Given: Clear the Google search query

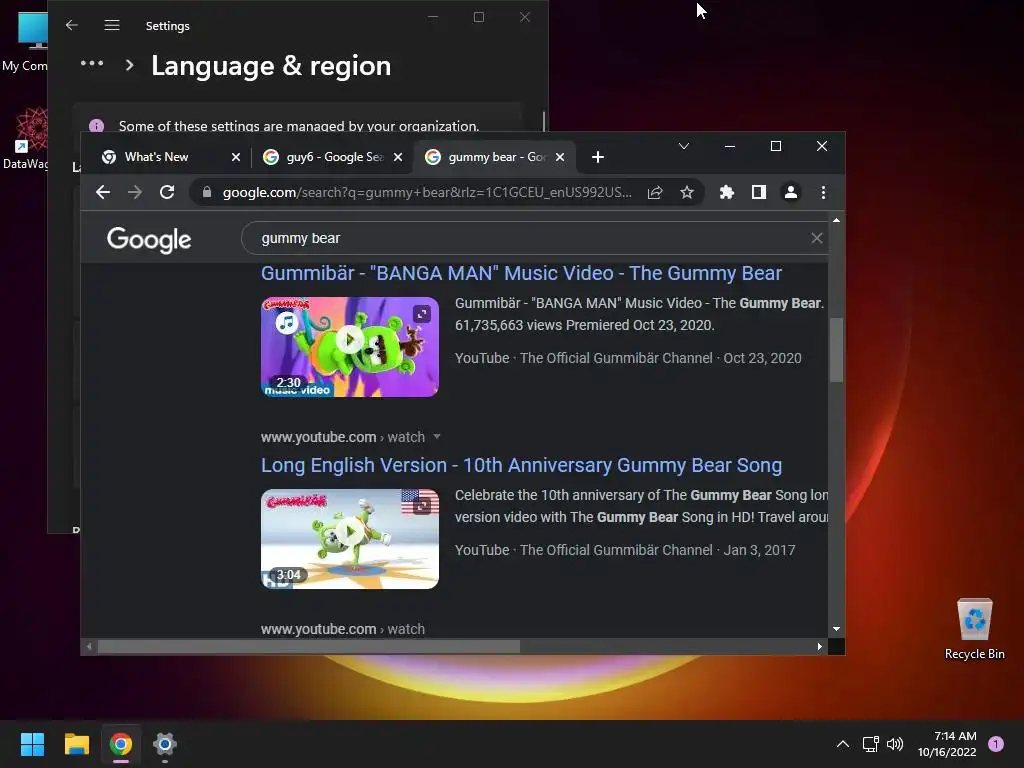Looking at the screenshot, I should coord(816,238).
